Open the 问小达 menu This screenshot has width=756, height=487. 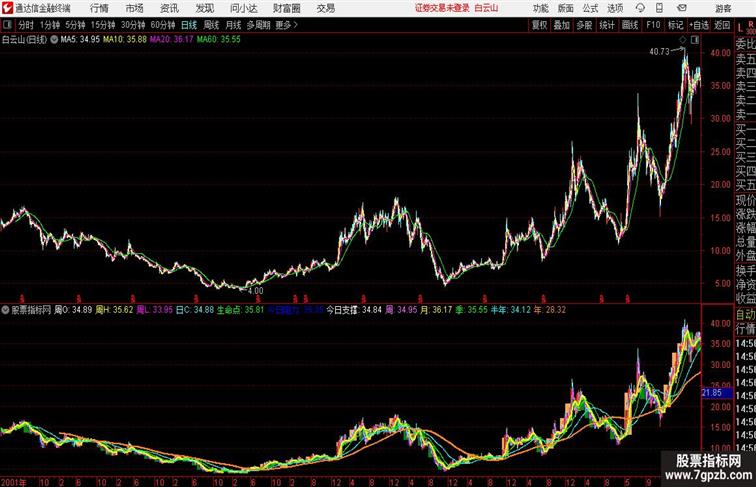[x=243, y=8]
